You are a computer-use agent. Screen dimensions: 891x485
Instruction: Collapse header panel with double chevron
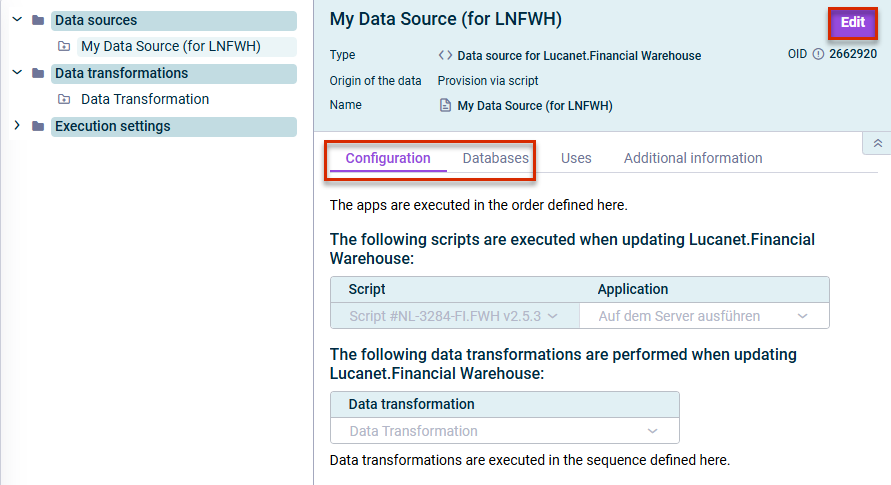[877, 143]
